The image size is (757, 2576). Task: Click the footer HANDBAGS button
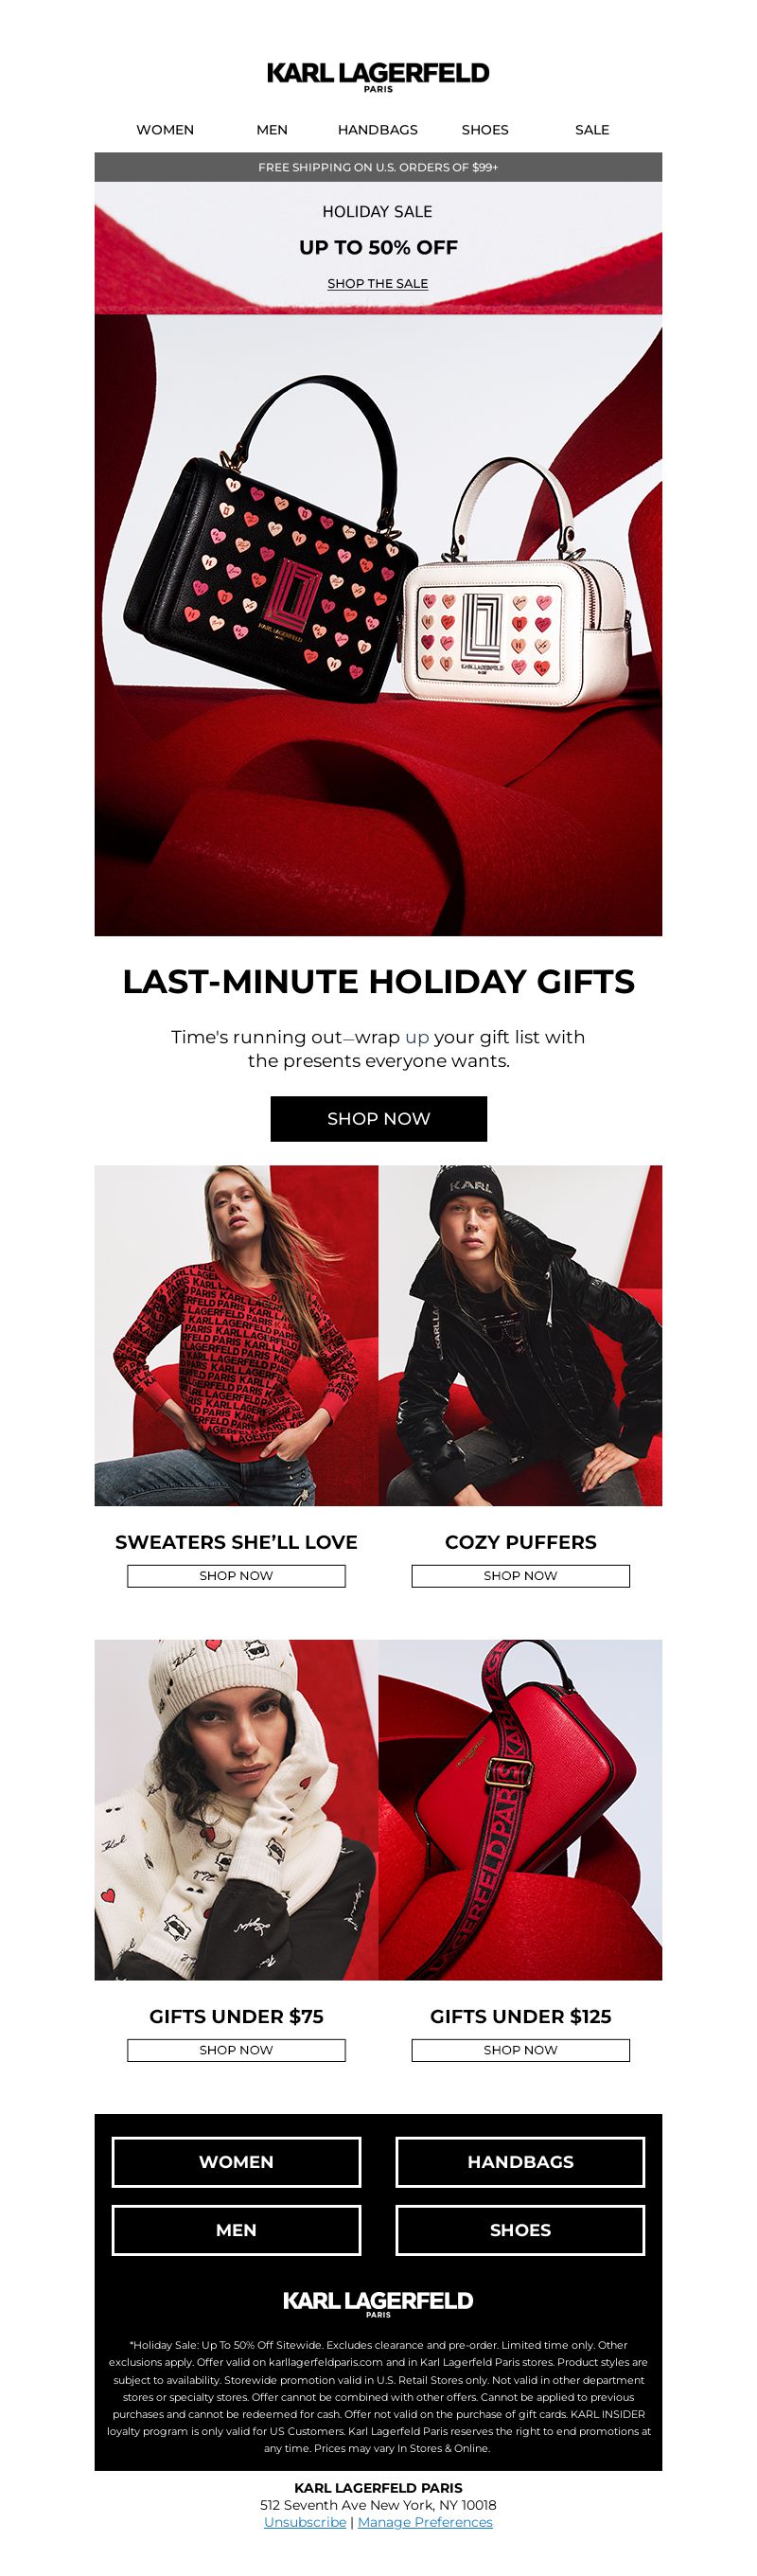click(x=520, y=2162)
